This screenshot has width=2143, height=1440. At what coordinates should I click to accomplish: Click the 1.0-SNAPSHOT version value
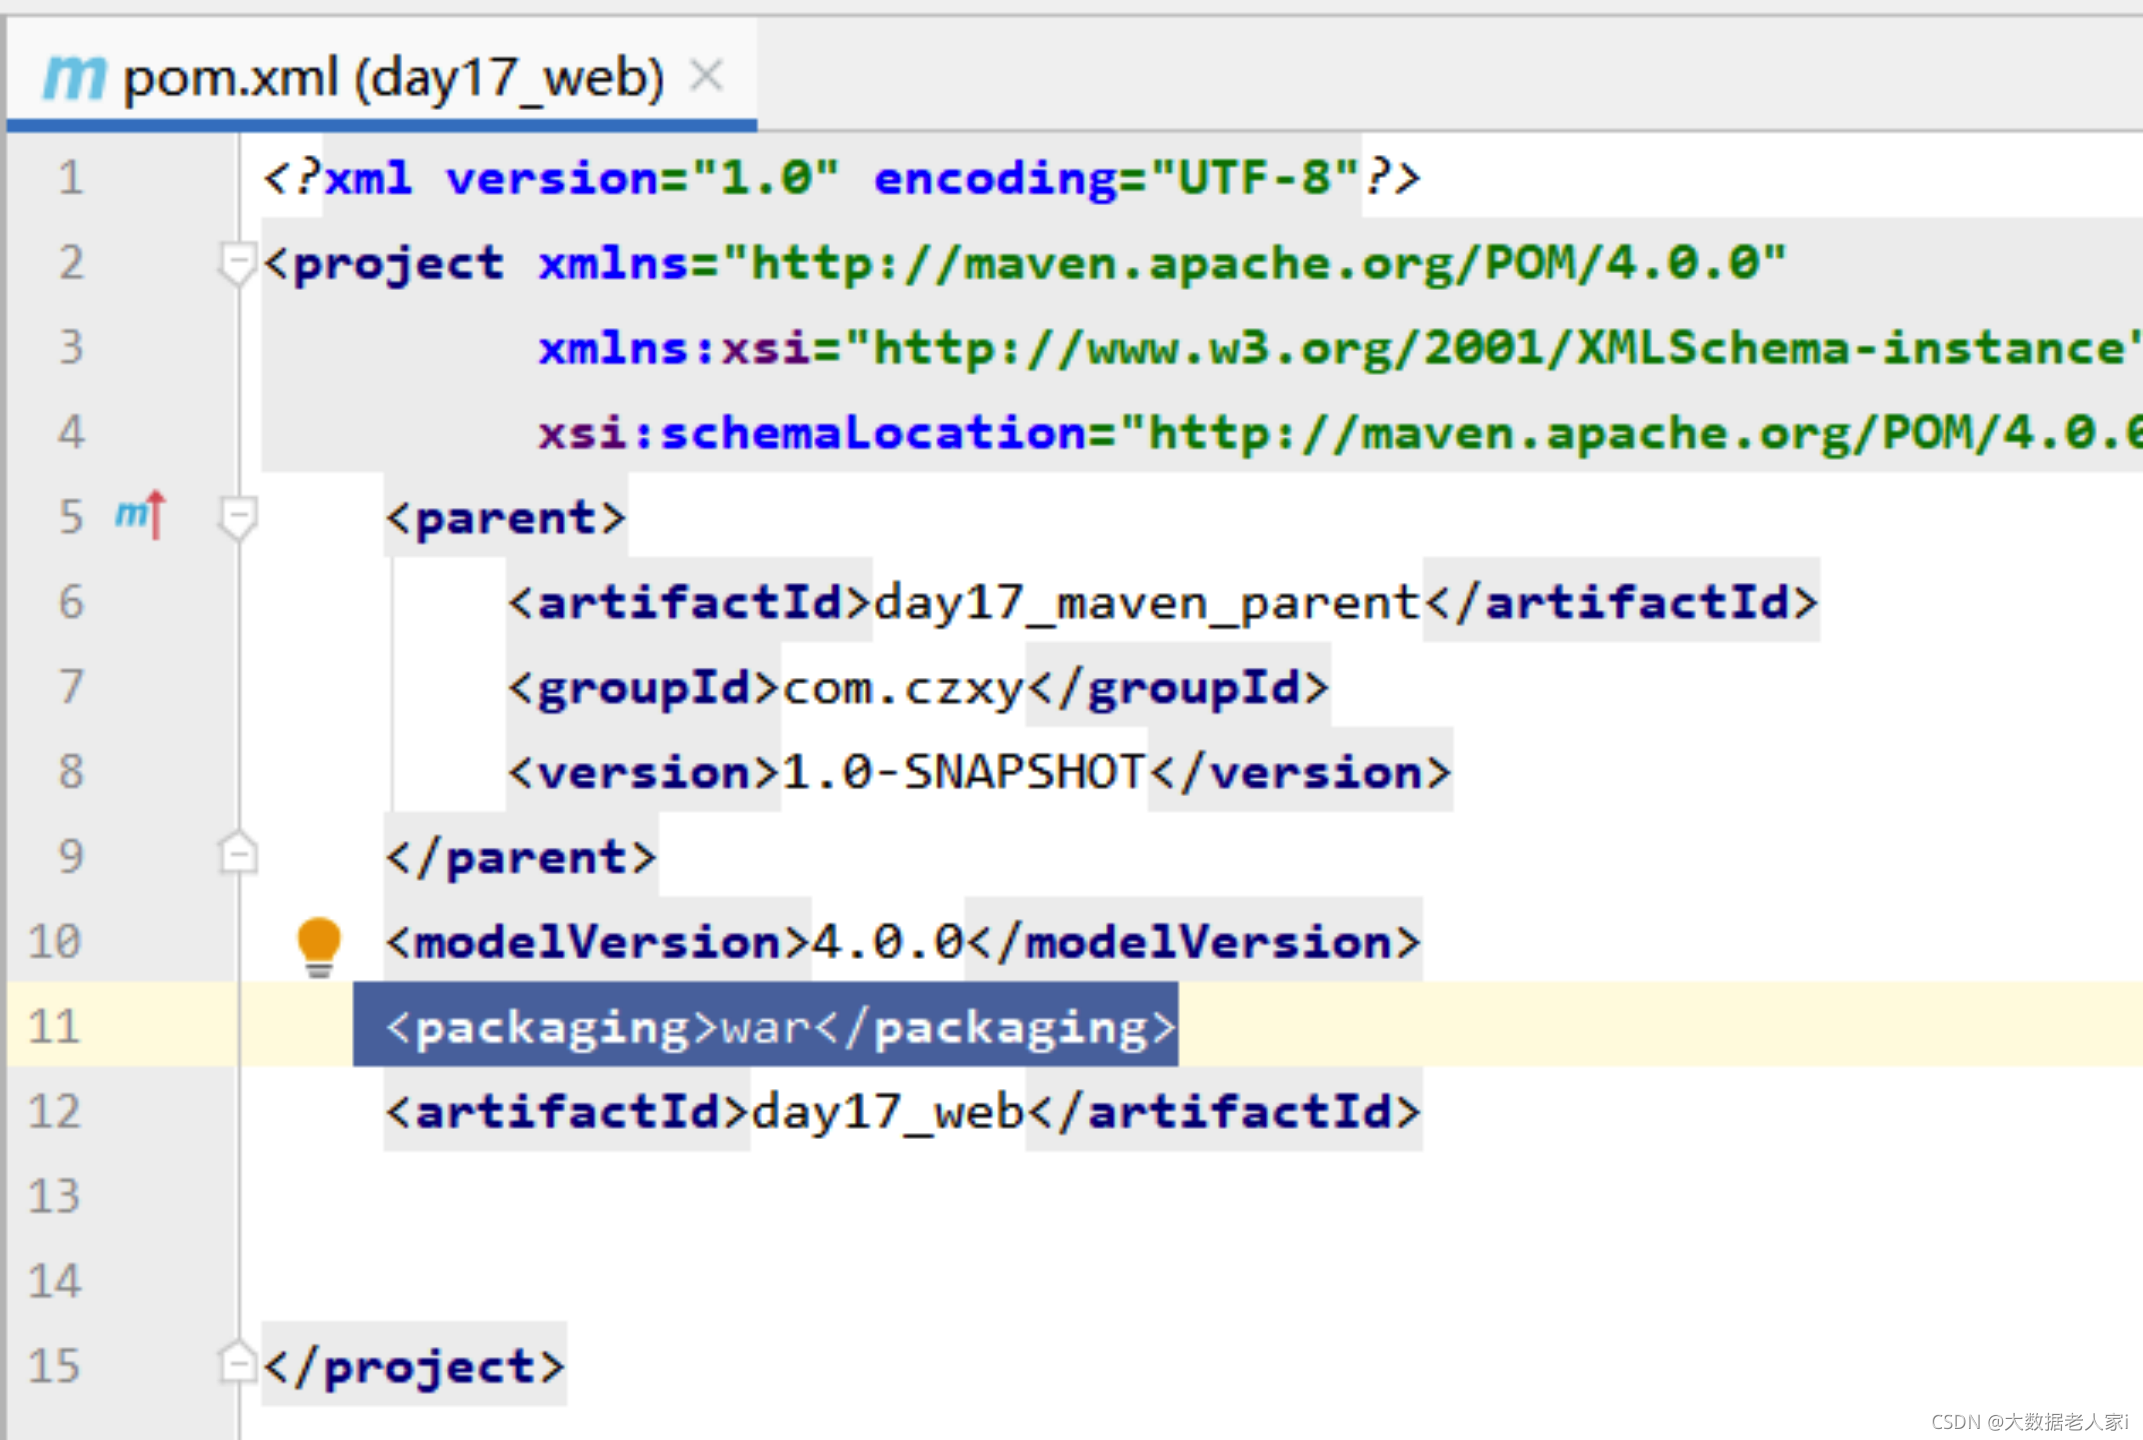tap(963, 772)
